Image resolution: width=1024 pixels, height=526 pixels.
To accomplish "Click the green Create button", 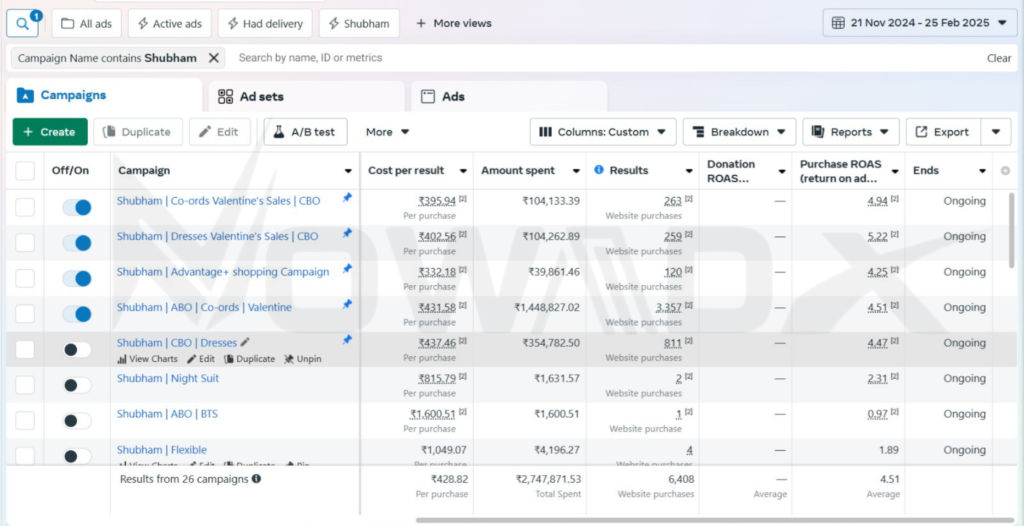I will click(x=50, y=132).
